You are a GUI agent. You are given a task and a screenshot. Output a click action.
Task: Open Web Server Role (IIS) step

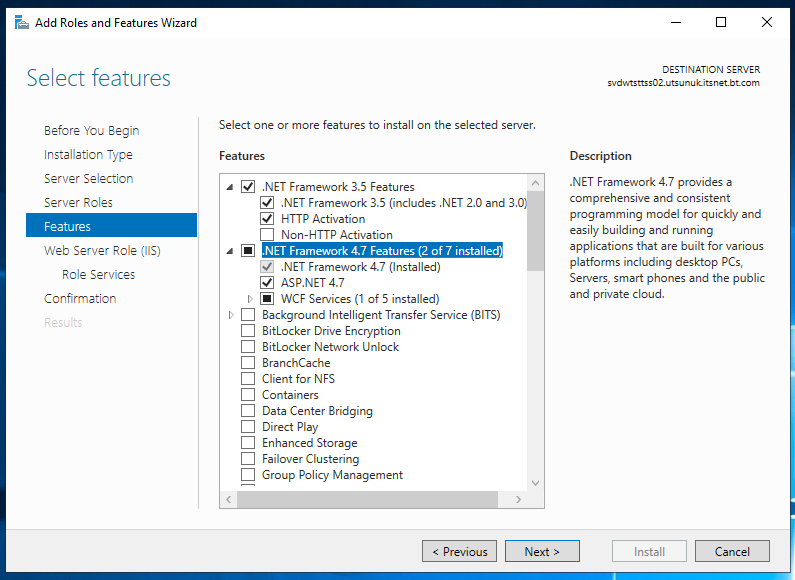tap(102, 250)
